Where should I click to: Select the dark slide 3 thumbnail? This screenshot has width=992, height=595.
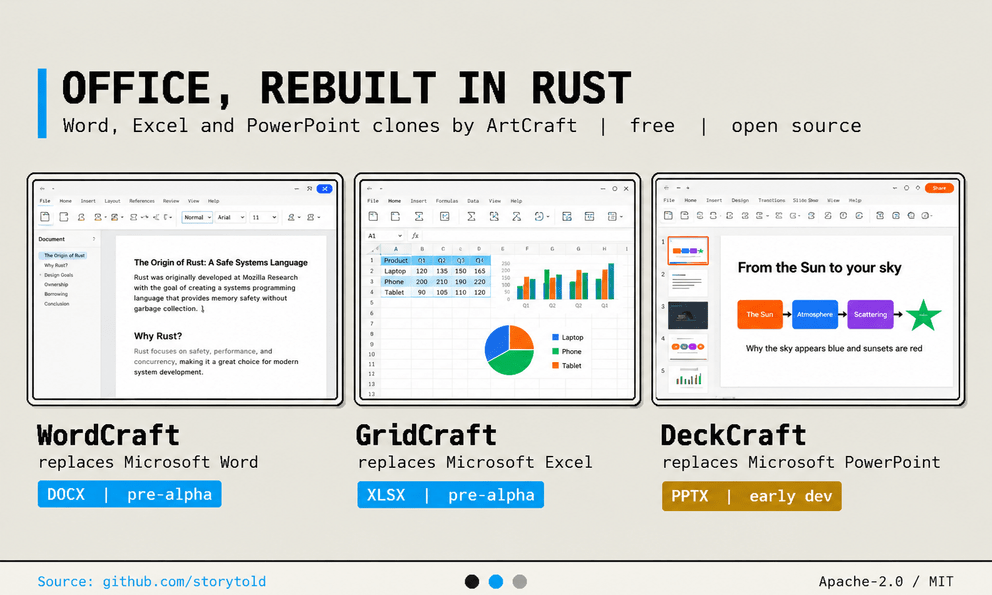[688, 315]
